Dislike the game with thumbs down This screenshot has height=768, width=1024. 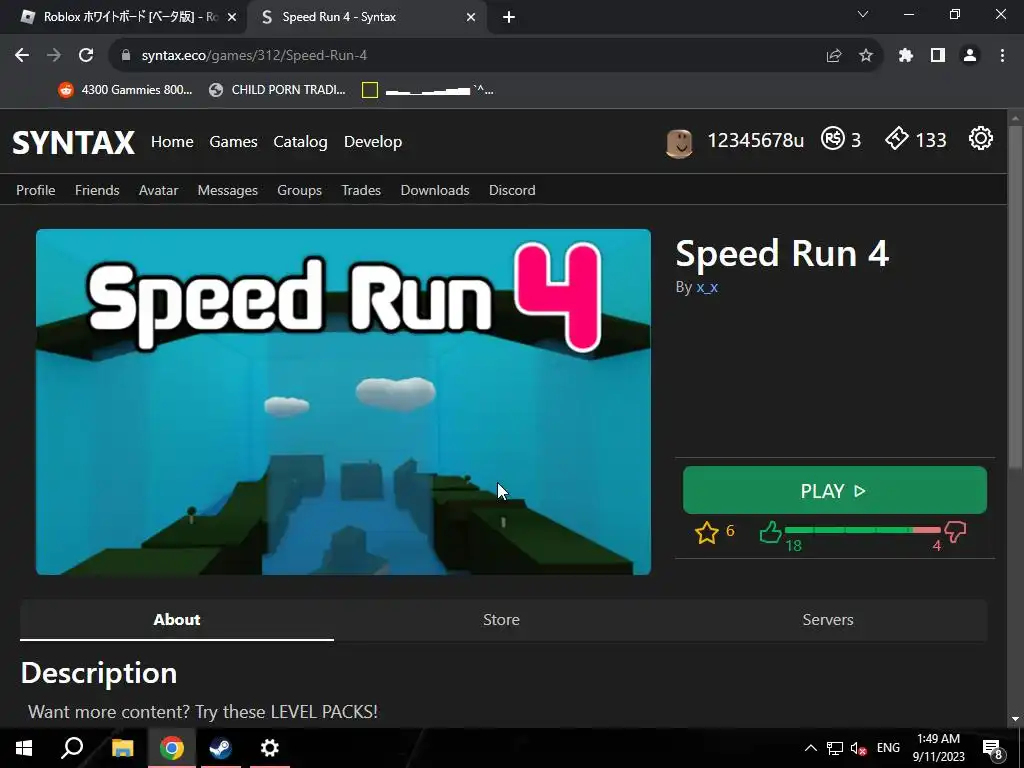click(955, 532)
